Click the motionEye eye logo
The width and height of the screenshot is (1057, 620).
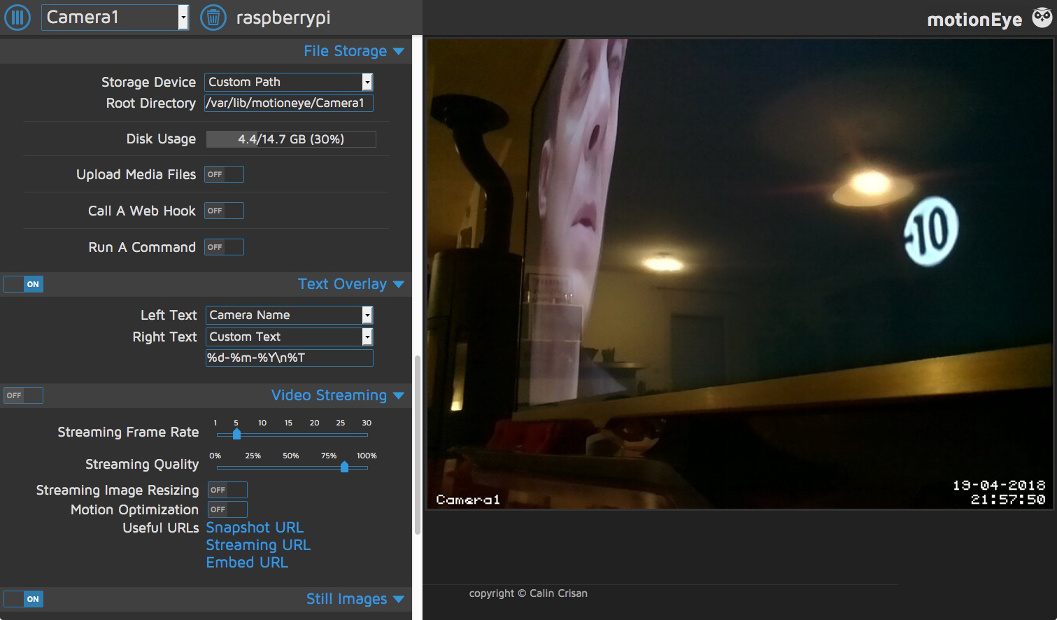point(1040,17)
